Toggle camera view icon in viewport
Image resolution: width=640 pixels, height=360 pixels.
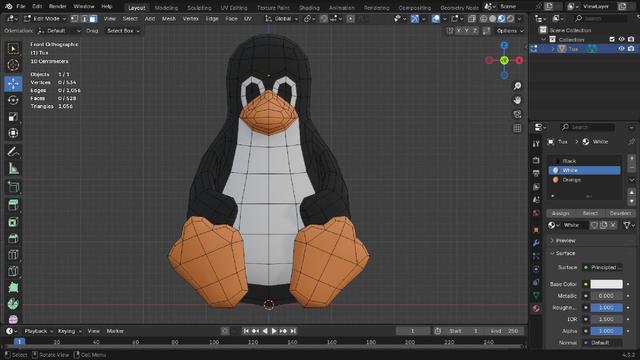pyautogui.click(x=517, y=114)
